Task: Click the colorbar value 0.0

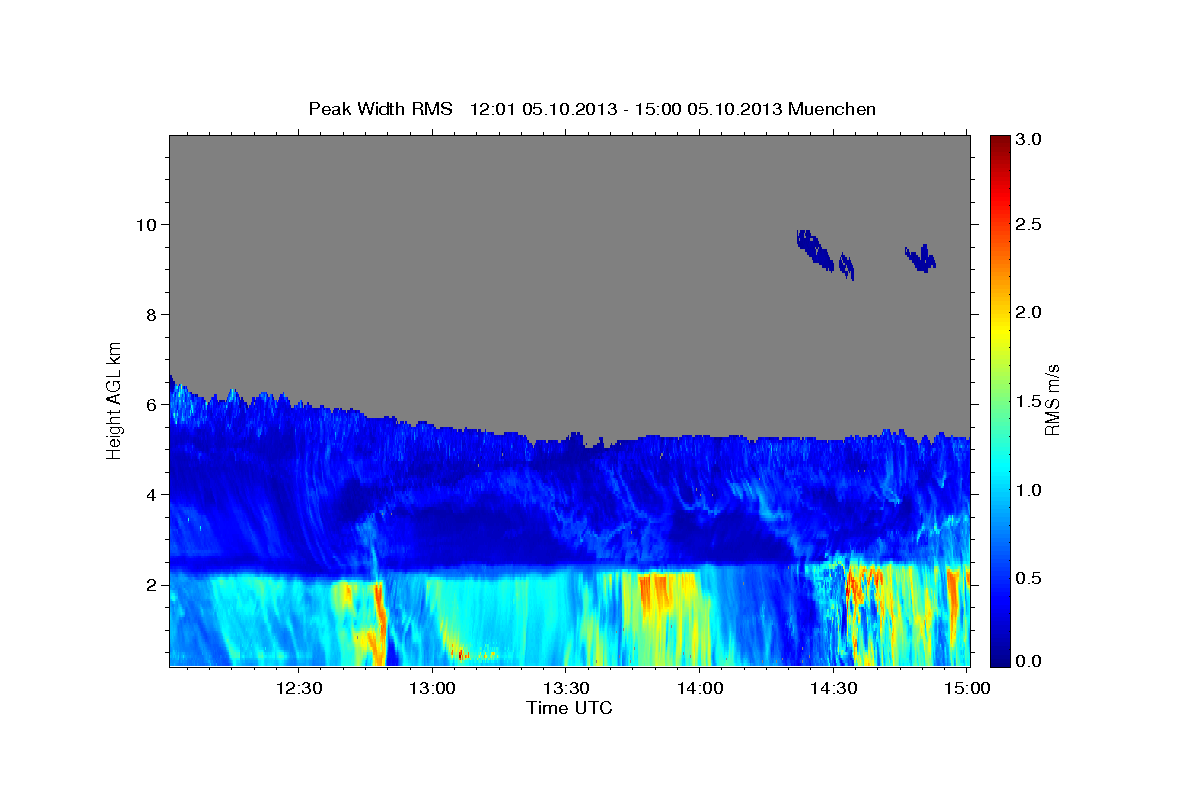Action: click(x=1031, y=661)
